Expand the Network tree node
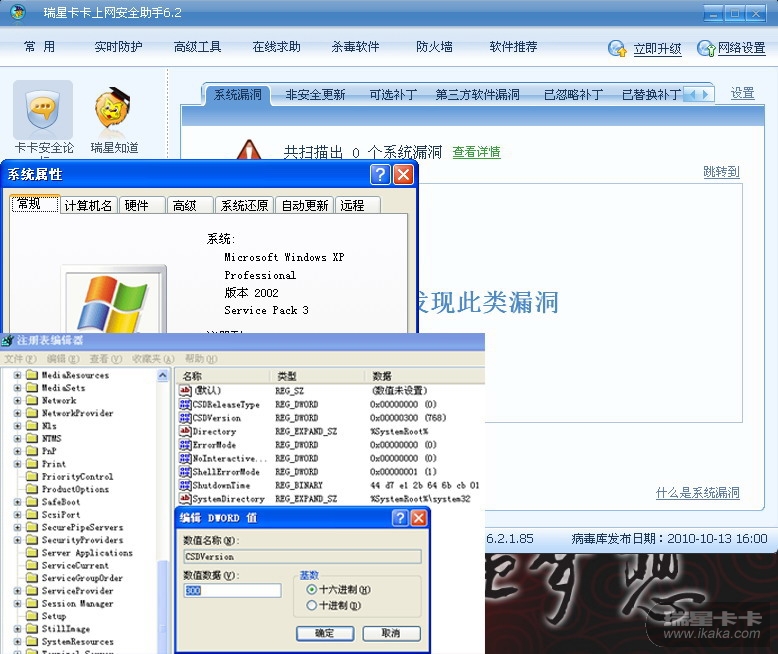778x654 pixels. 17,400
